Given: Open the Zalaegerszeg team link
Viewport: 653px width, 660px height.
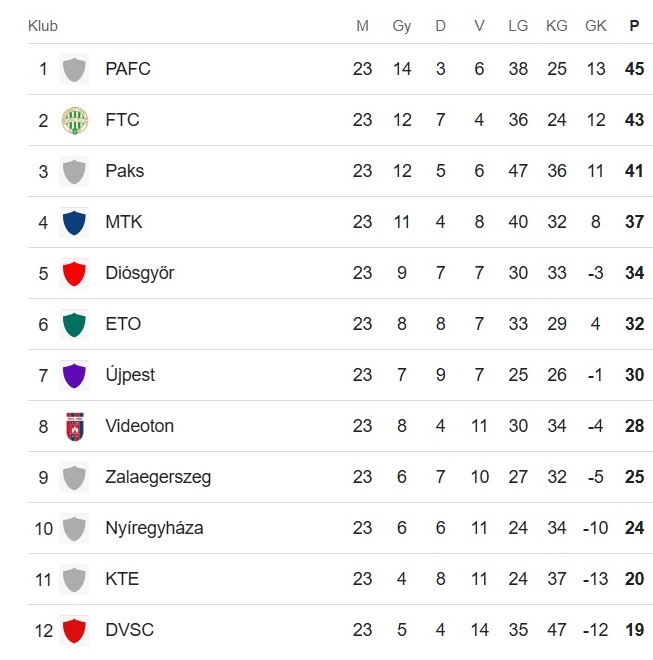Looking at the screenshot, I should pos(158,477).
